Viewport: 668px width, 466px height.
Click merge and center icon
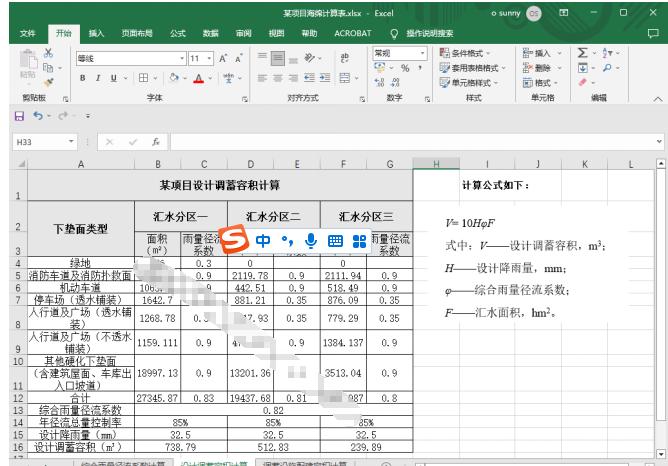345,78
